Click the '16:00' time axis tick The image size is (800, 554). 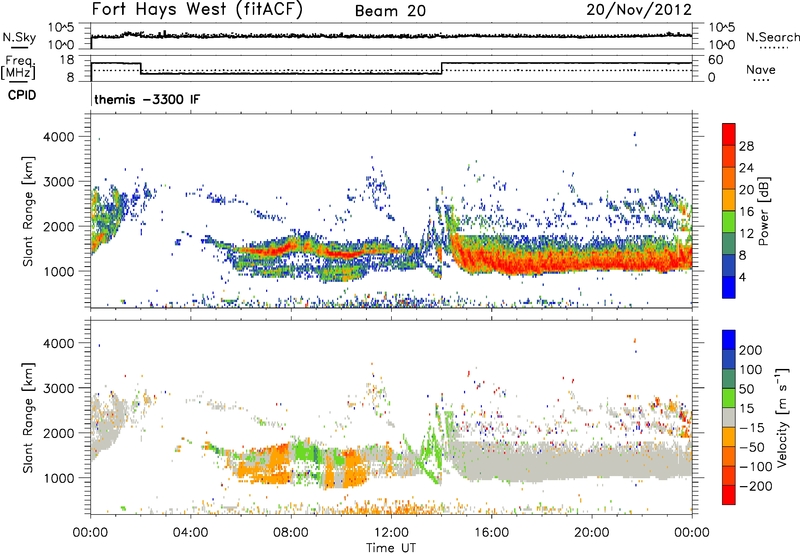[x=491, y=533]
